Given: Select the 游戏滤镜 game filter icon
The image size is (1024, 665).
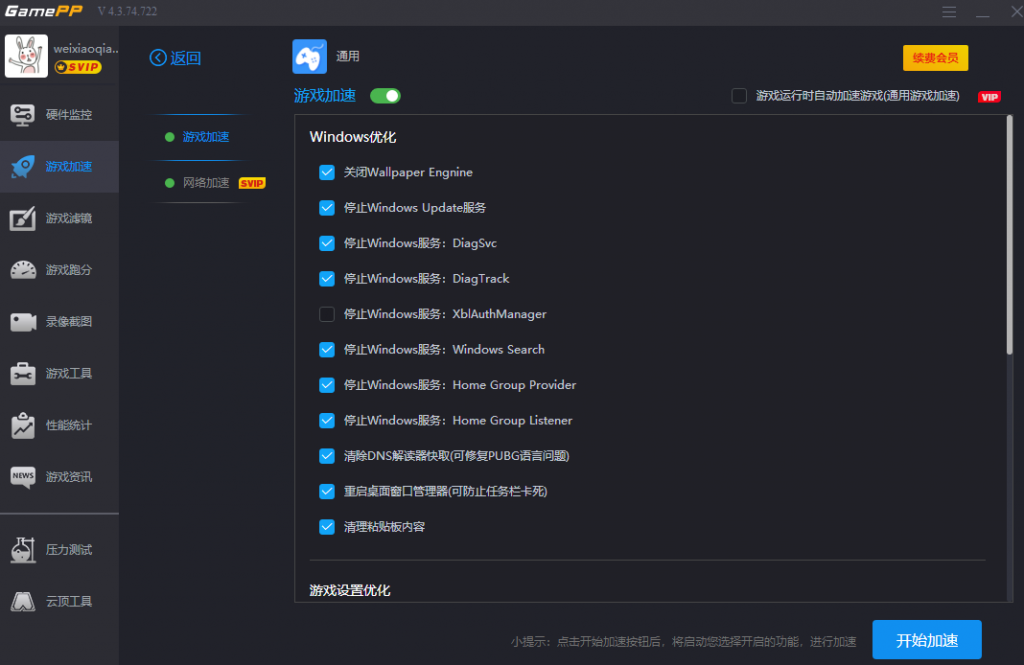Looking at the screenshot, I should [59, 218].
